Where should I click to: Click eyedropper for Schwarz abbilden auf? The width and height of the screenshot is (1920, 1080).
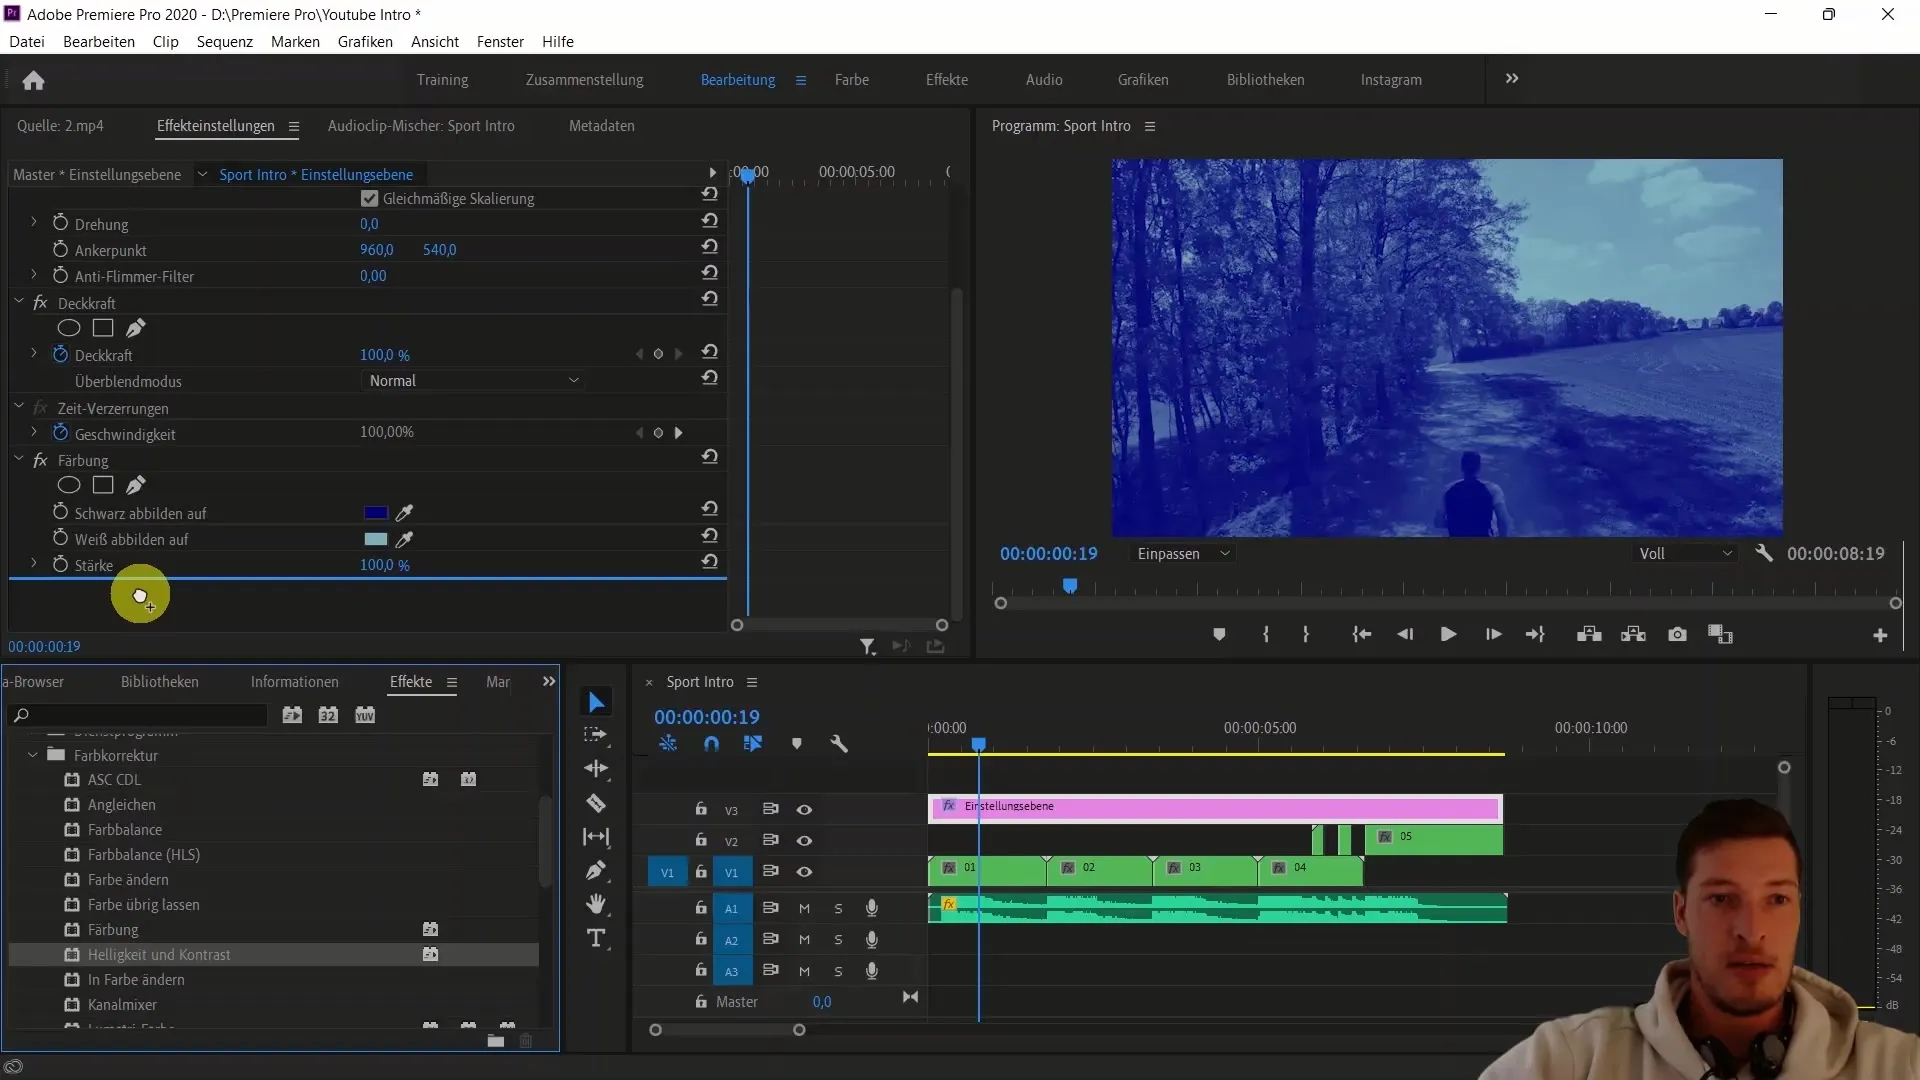(x=404, y=513)
